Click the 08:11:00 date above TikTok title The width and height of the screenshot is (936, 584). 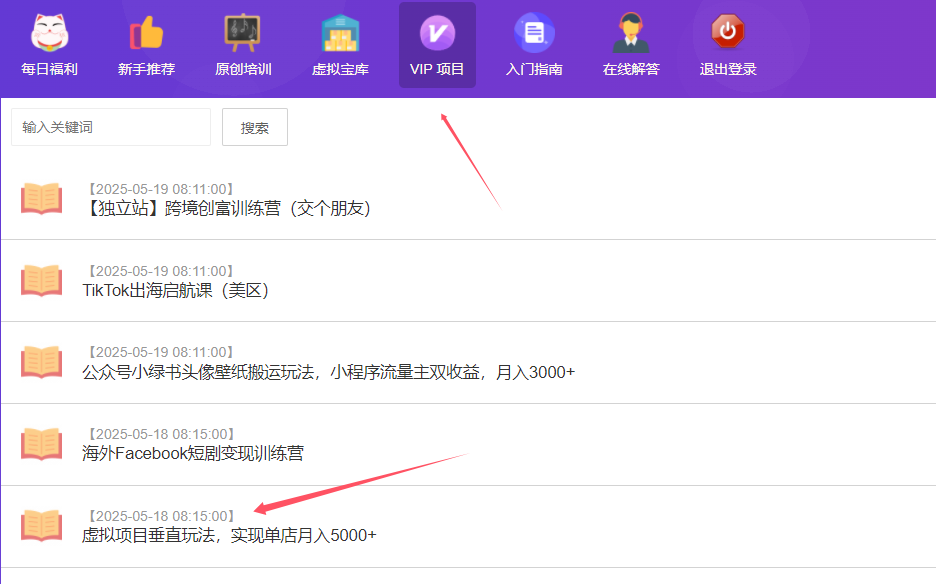click(x=161, y=271)
